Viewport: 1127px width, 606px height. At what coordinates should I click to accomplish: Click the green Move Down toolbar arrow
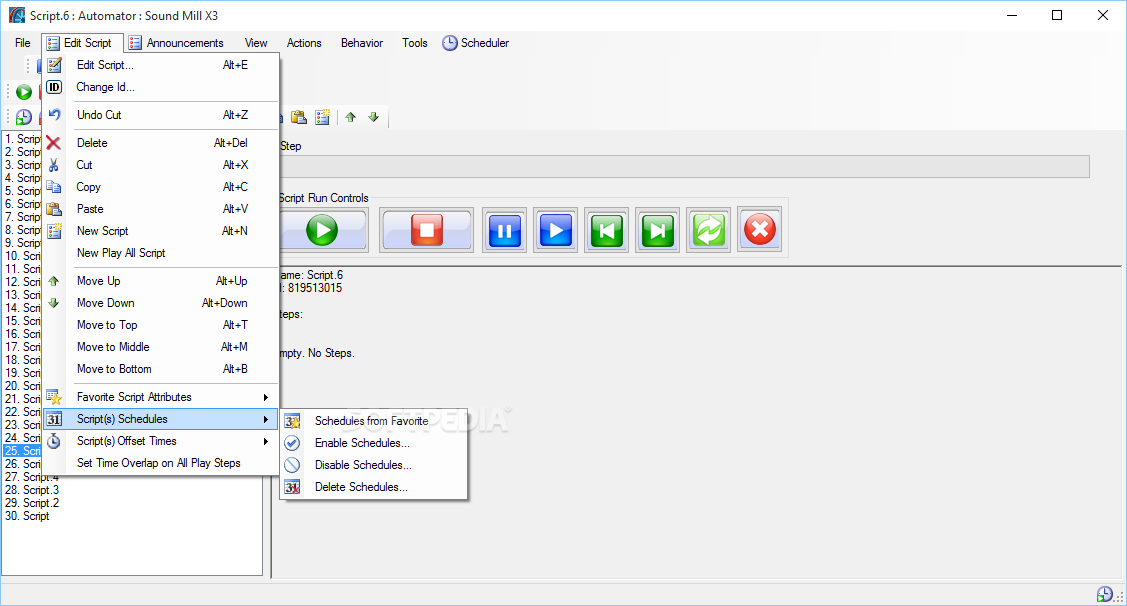tap(374, 117)
